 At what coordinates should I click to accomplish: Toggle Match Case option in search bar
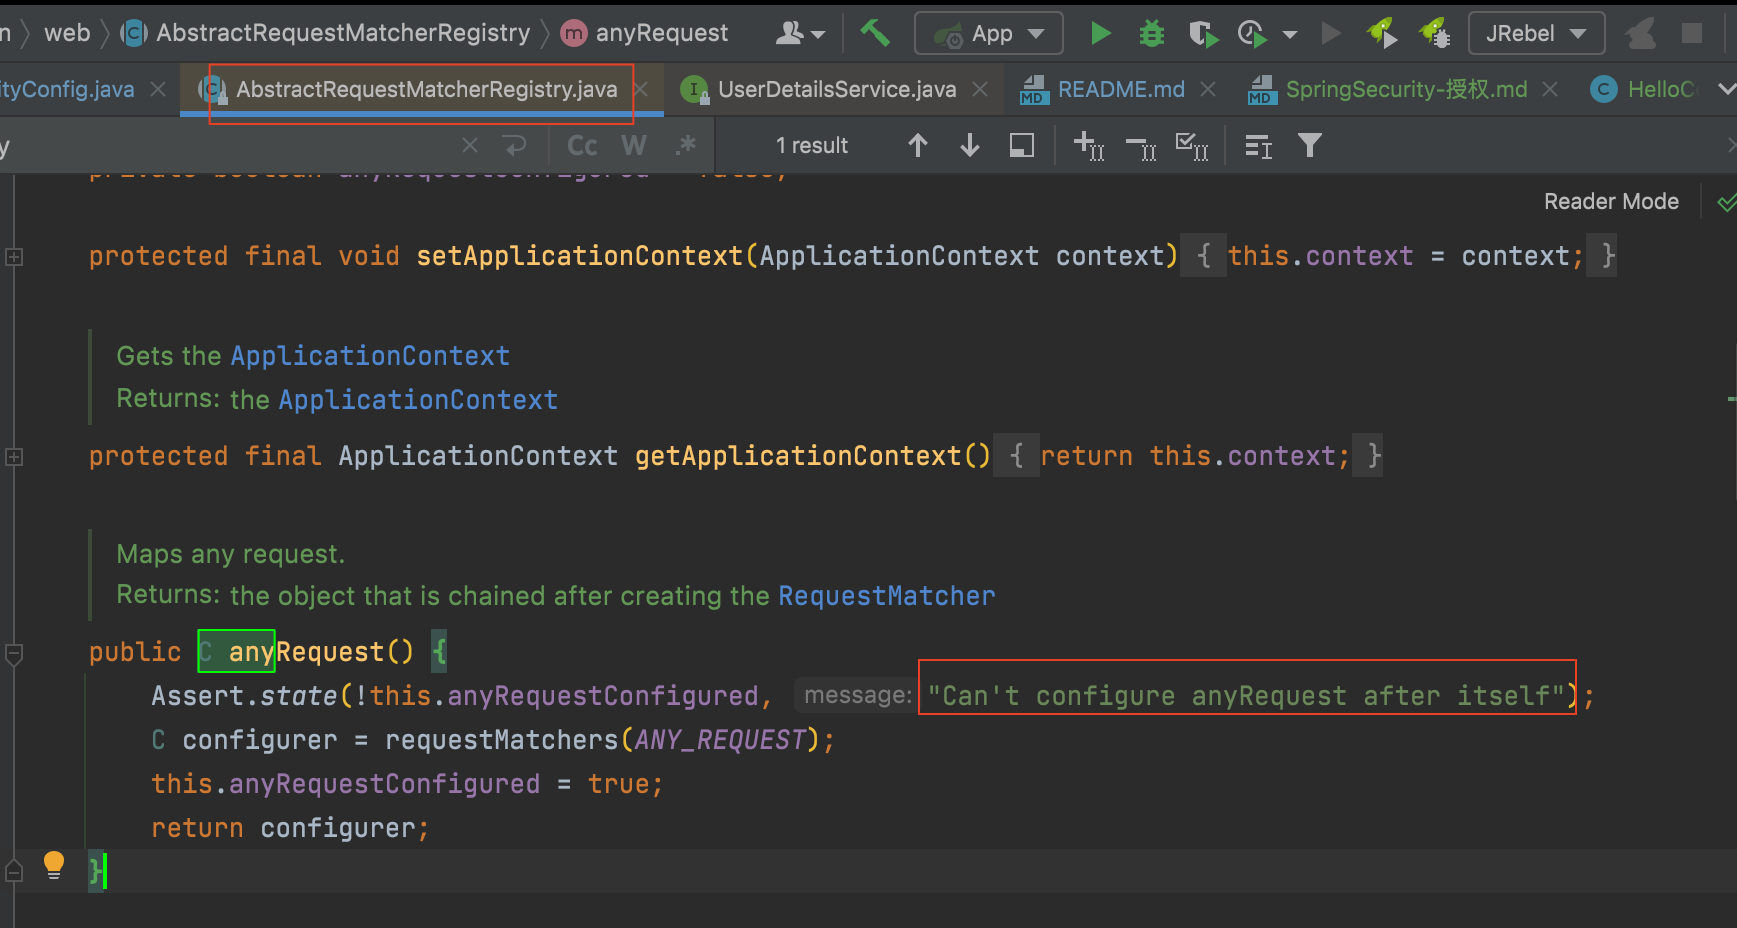coord(582,146)
